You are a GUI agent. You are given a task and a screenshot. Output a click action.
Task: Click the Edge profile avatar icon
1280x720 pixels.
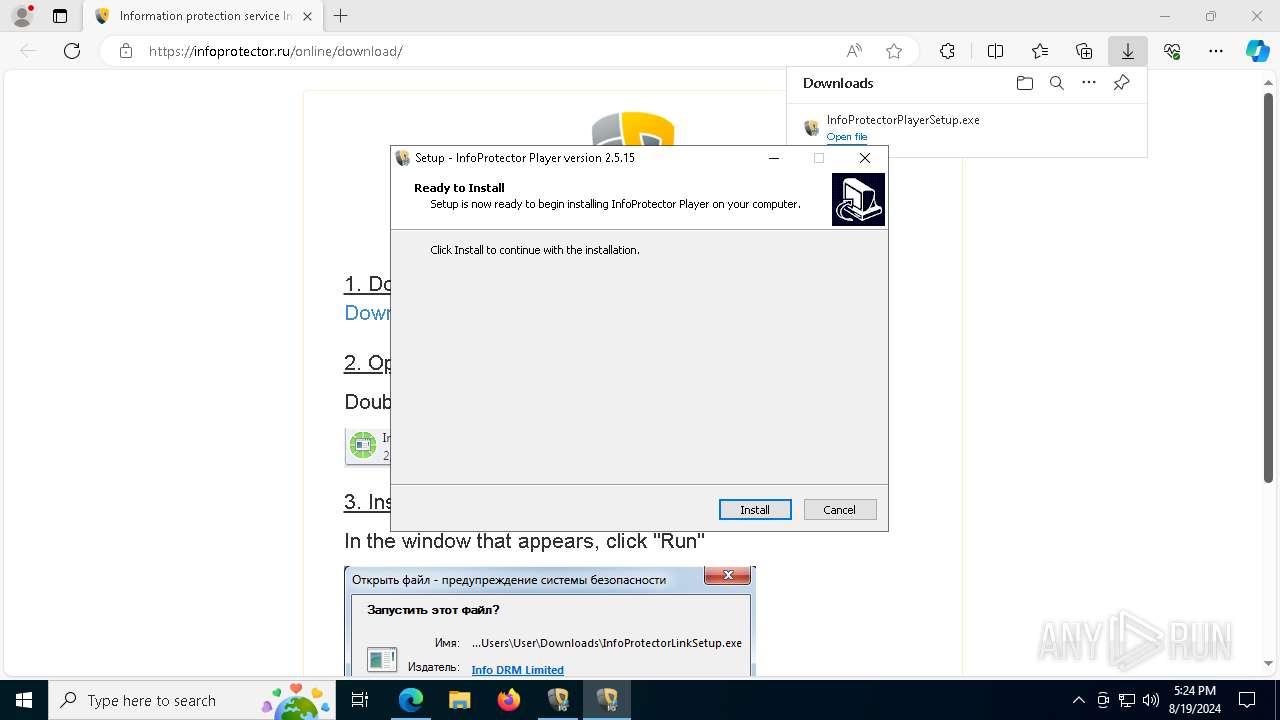pos(22,16)
